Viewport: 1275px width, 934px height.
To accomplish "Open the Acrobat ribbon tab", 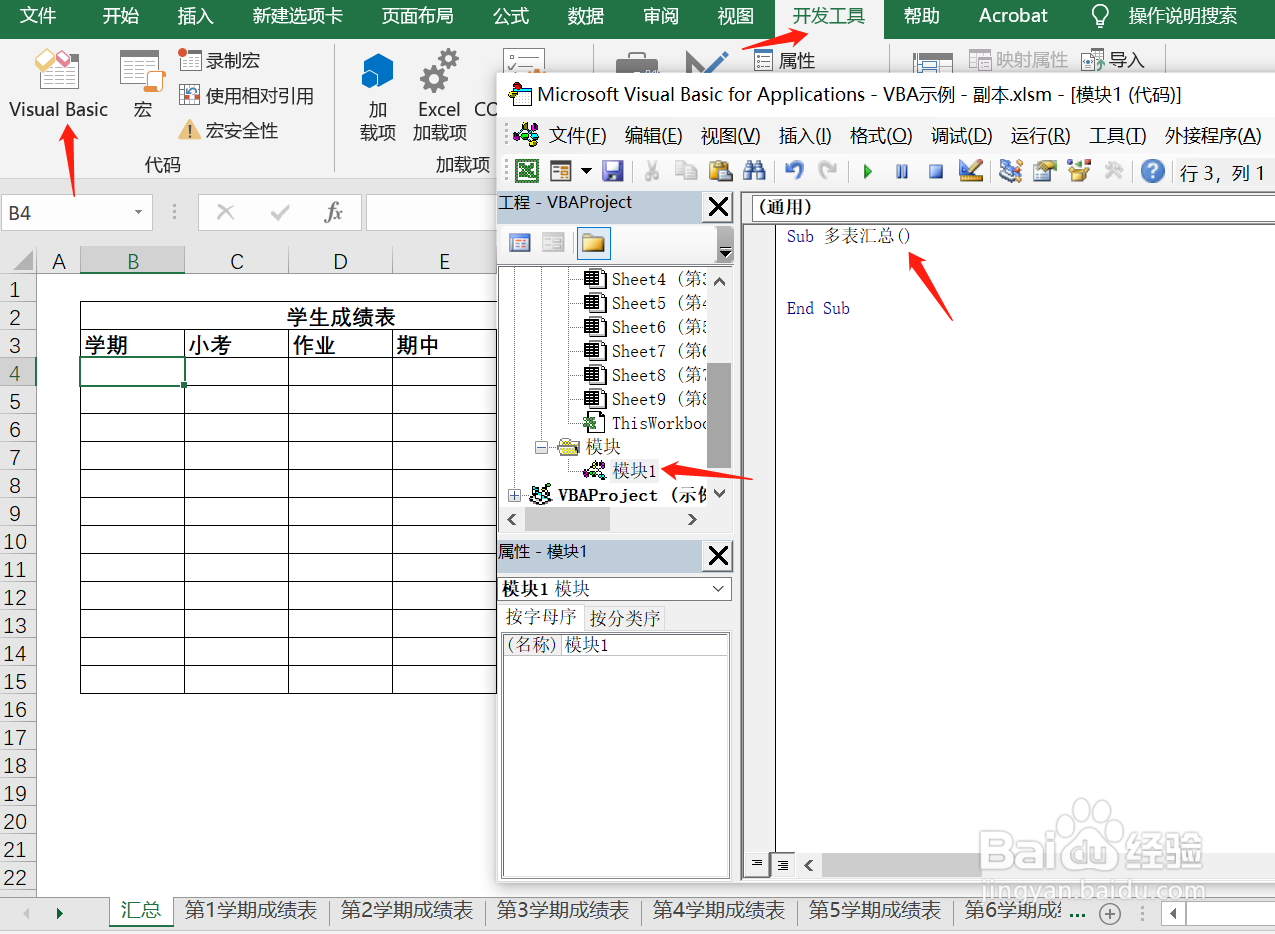I will 1013,16.
